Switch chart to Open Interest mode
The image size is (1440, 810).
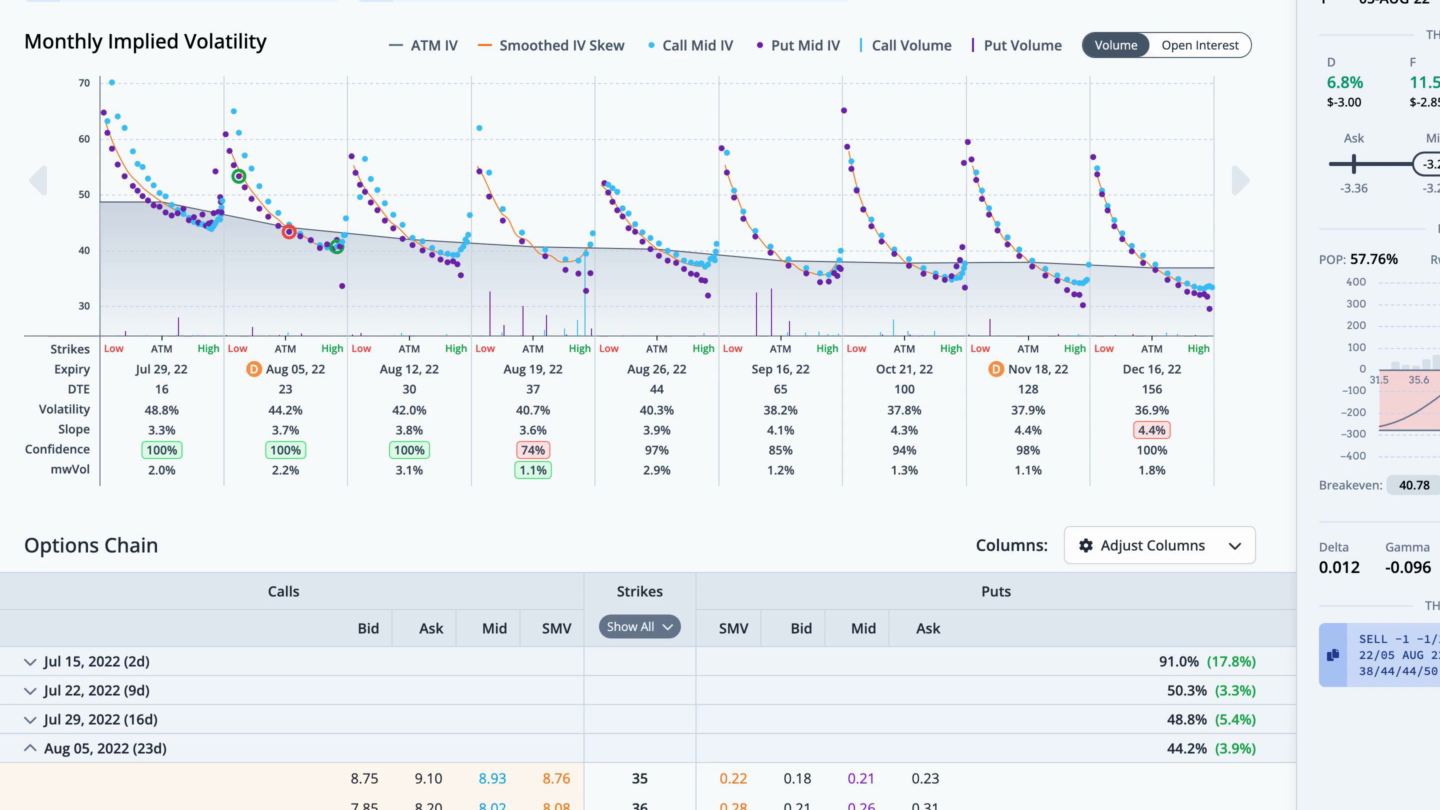point(1200,45)
